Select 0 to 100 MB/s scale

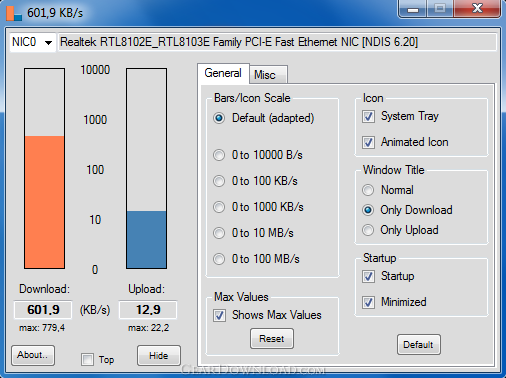(x=256, y=259)
